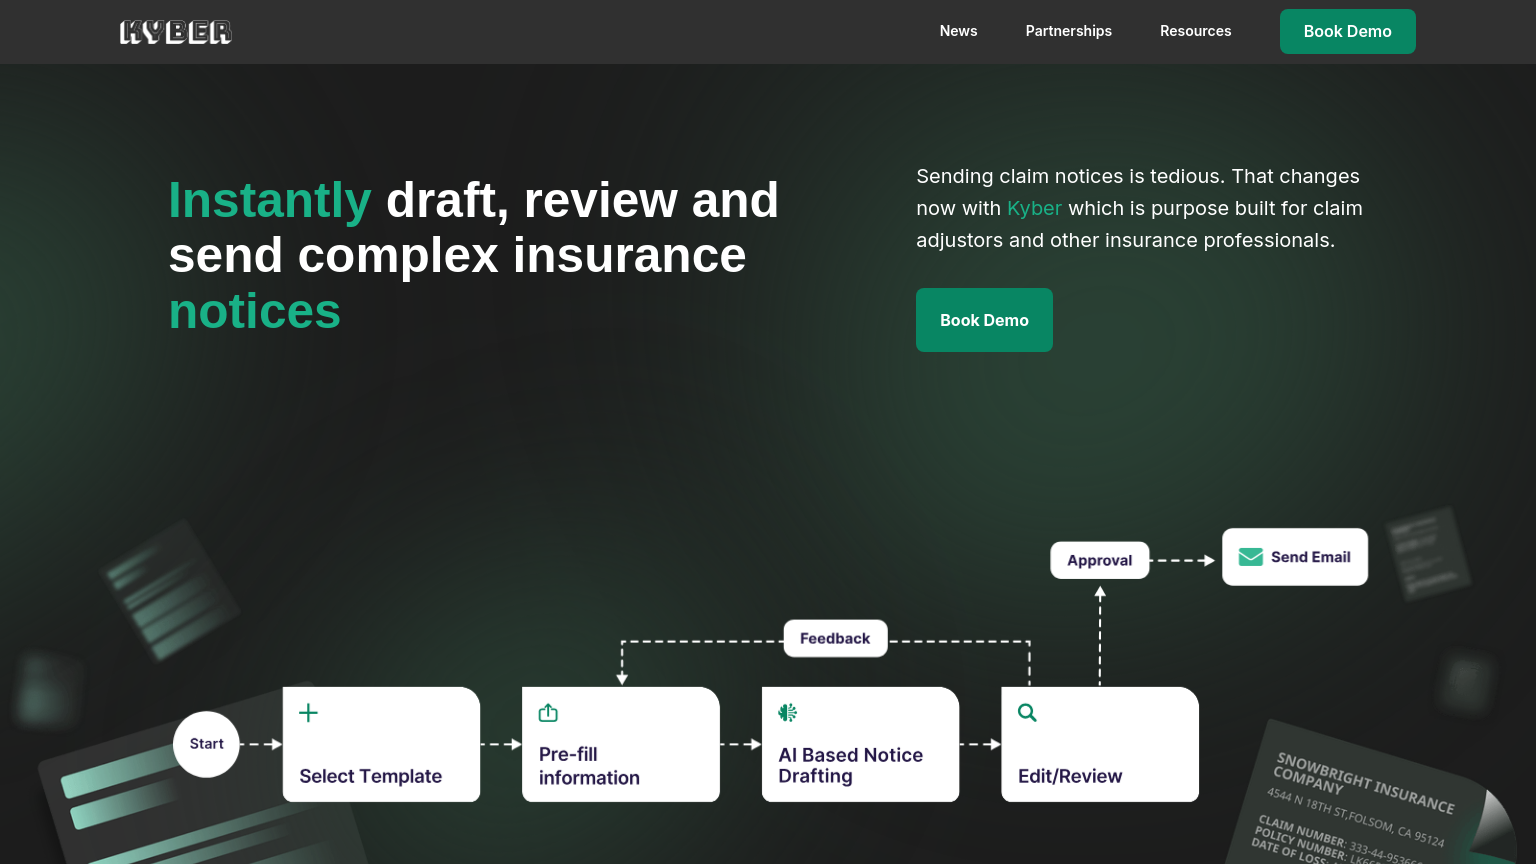Select the Select Template step card
Image resolution: width=1536 pixels, height=864 pixels.
[381, 745]
